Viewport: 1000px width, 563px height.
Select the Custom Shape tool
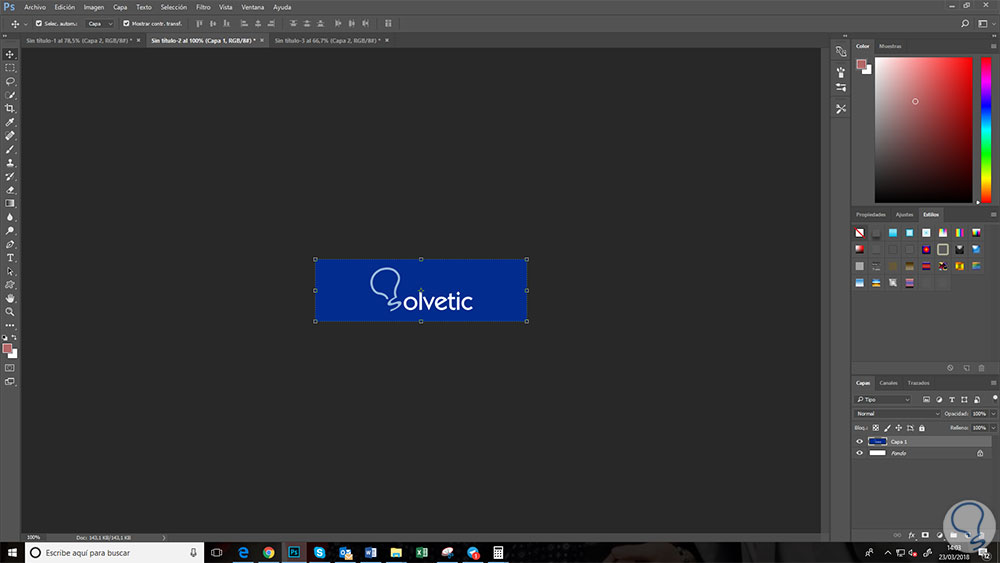click(x=10, y=285)
